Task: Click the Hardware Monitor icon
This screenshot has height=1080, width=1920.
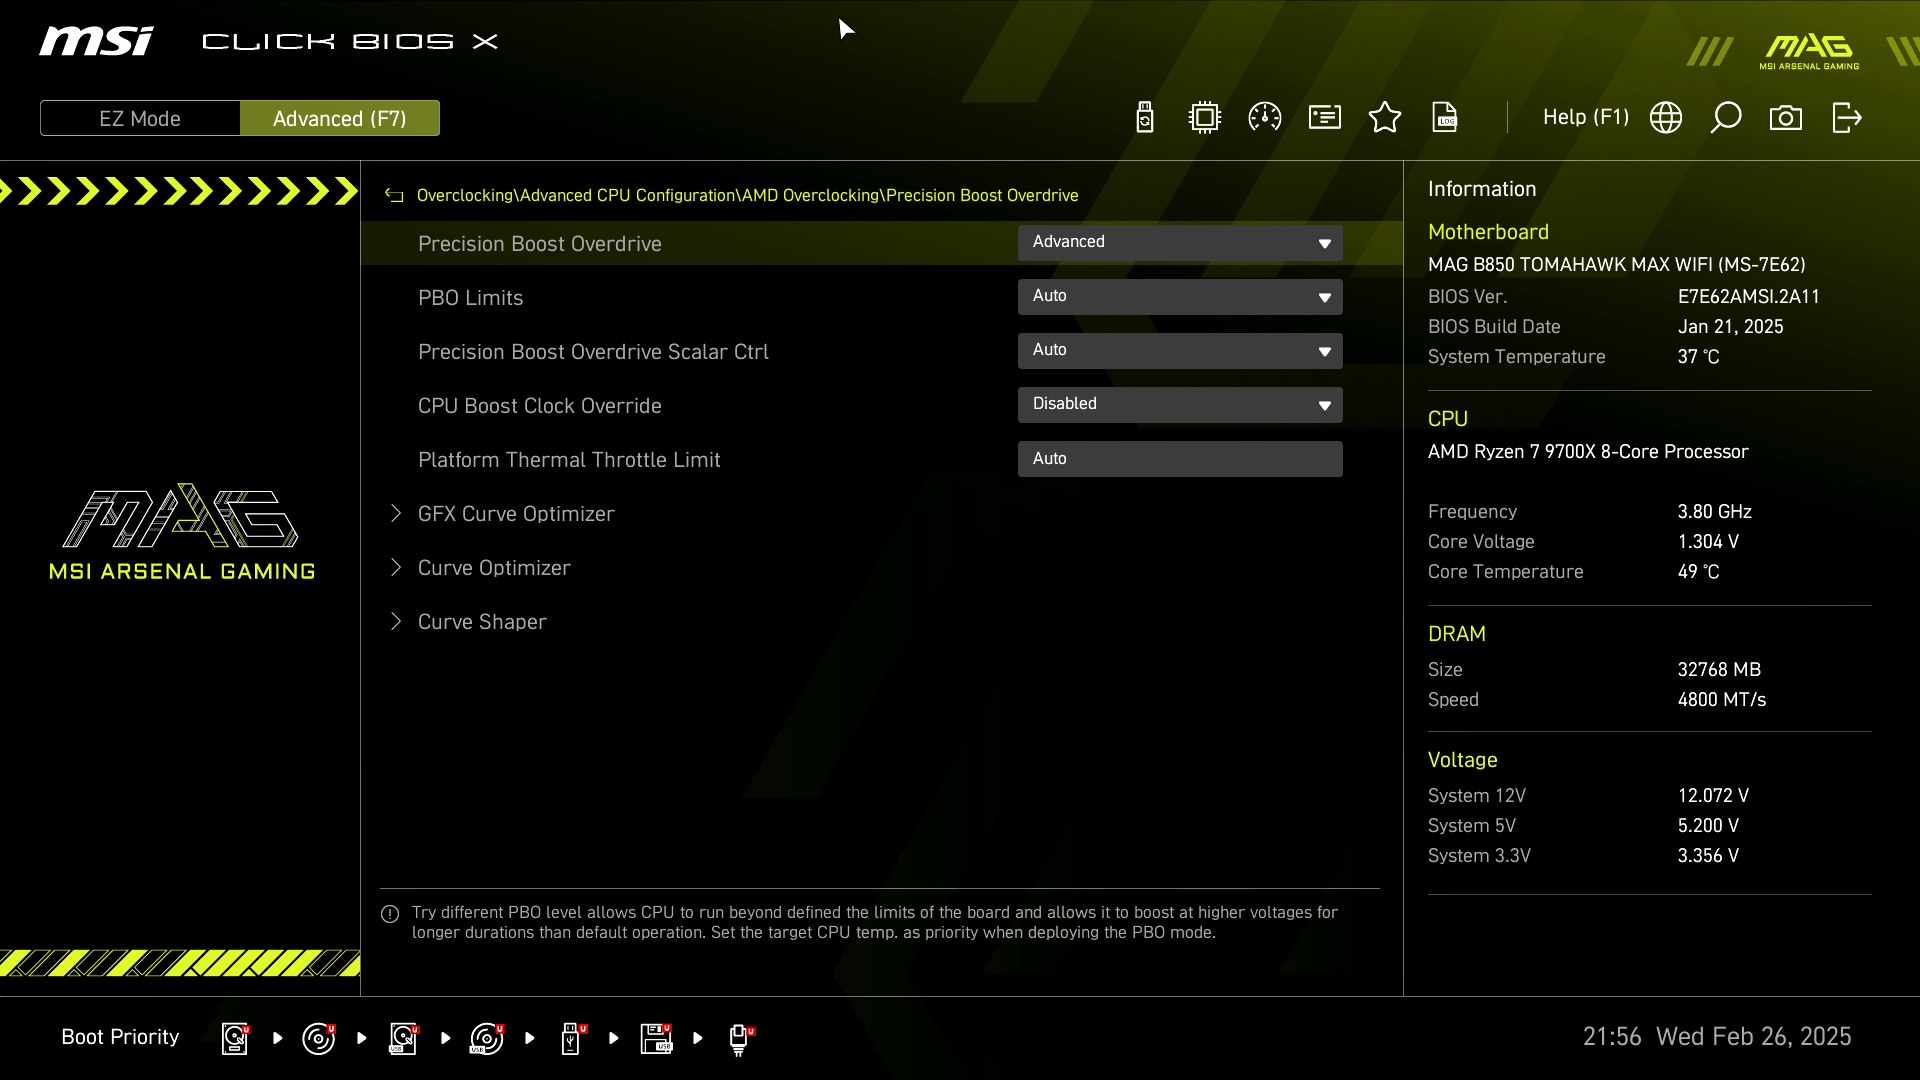Action: point(1265,117)
